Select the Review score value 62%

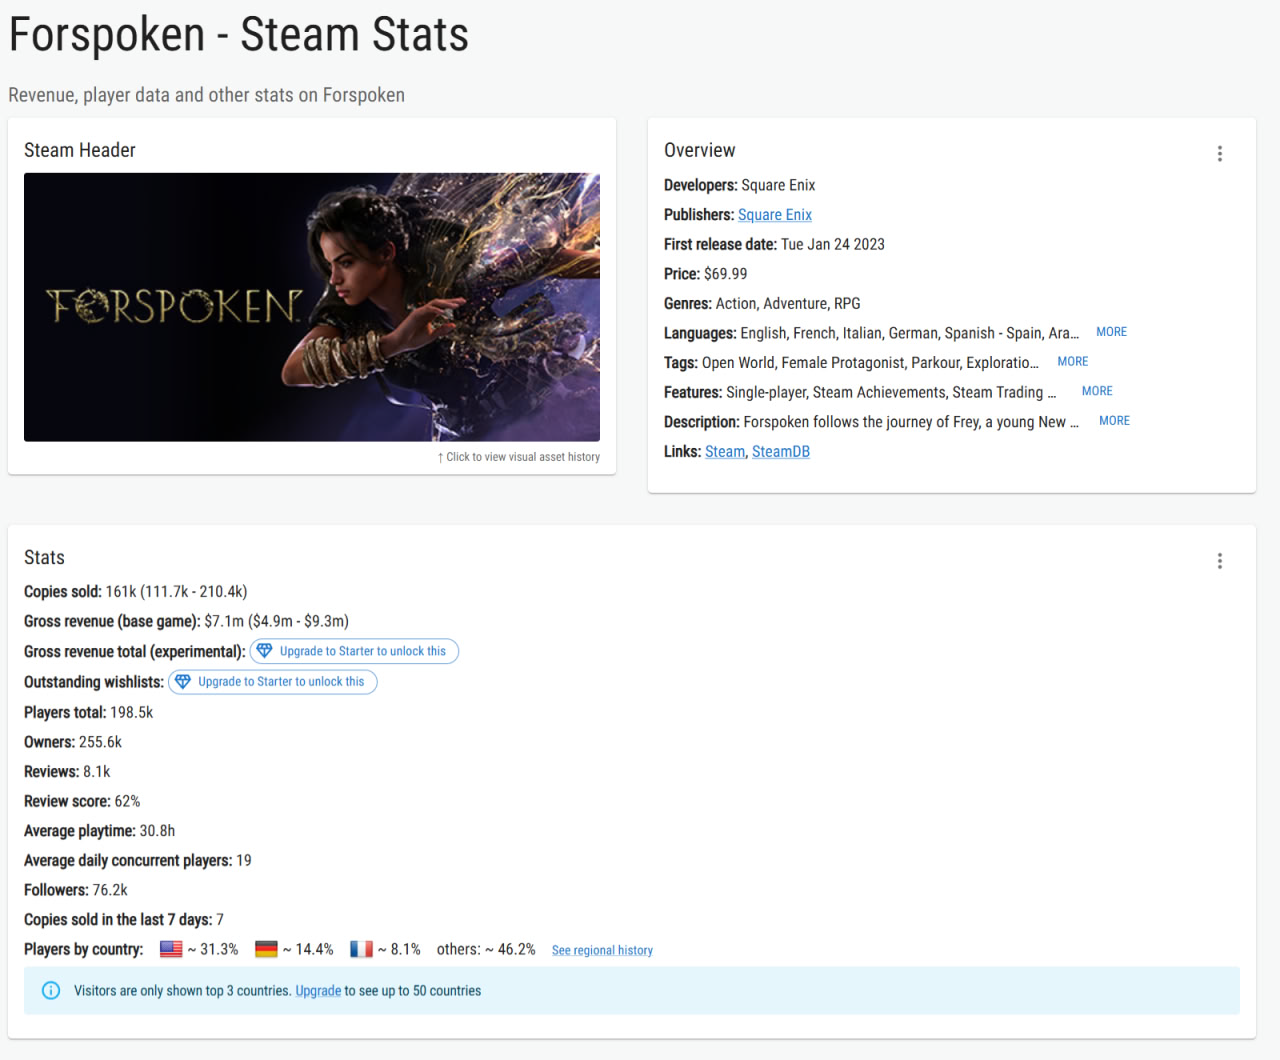tap(127, 802)
